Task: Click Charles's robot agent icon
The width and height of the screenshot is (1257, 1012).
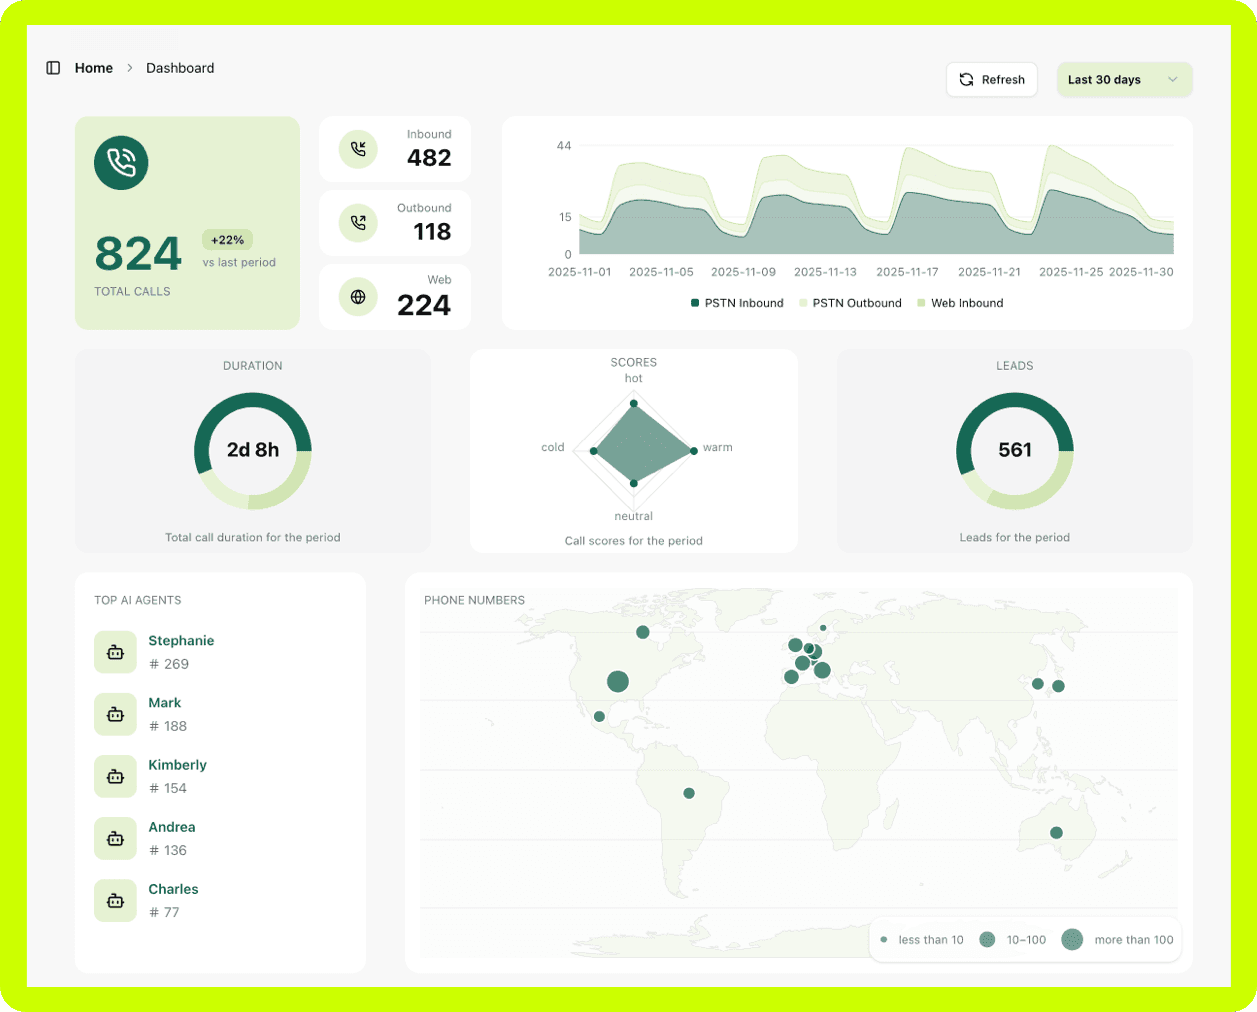Action: (x=115, y=900)
